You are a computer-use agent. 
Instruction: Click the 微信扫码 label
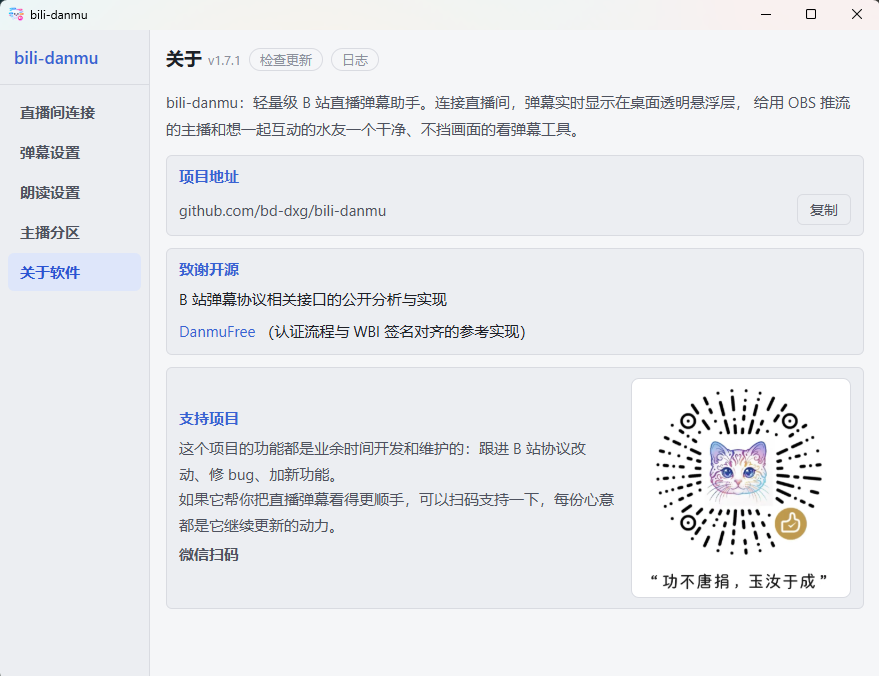tap(209, 554)
